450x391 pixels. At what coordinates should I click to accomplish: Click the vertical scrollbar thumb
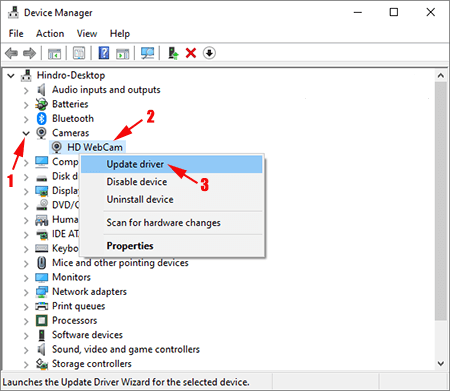441,201
